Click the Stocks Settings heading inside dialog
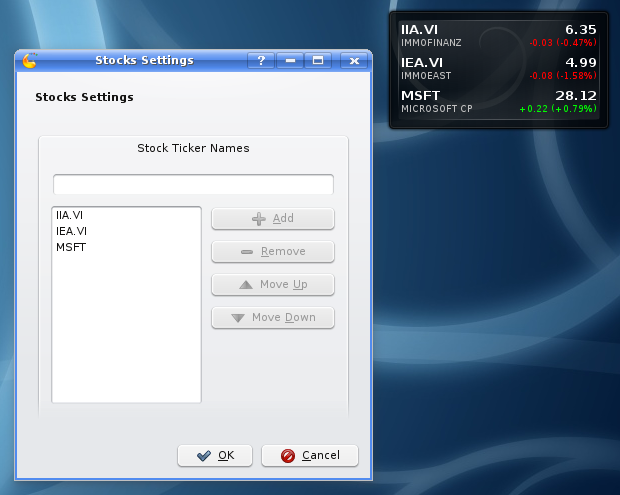Viewport: 620px width, 495px height. [x=84, y=97]
